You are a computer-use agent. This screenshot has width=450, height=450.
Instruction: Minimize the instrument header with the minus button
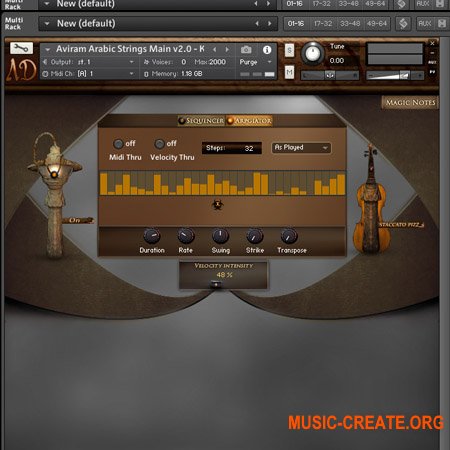click(432, 53)
